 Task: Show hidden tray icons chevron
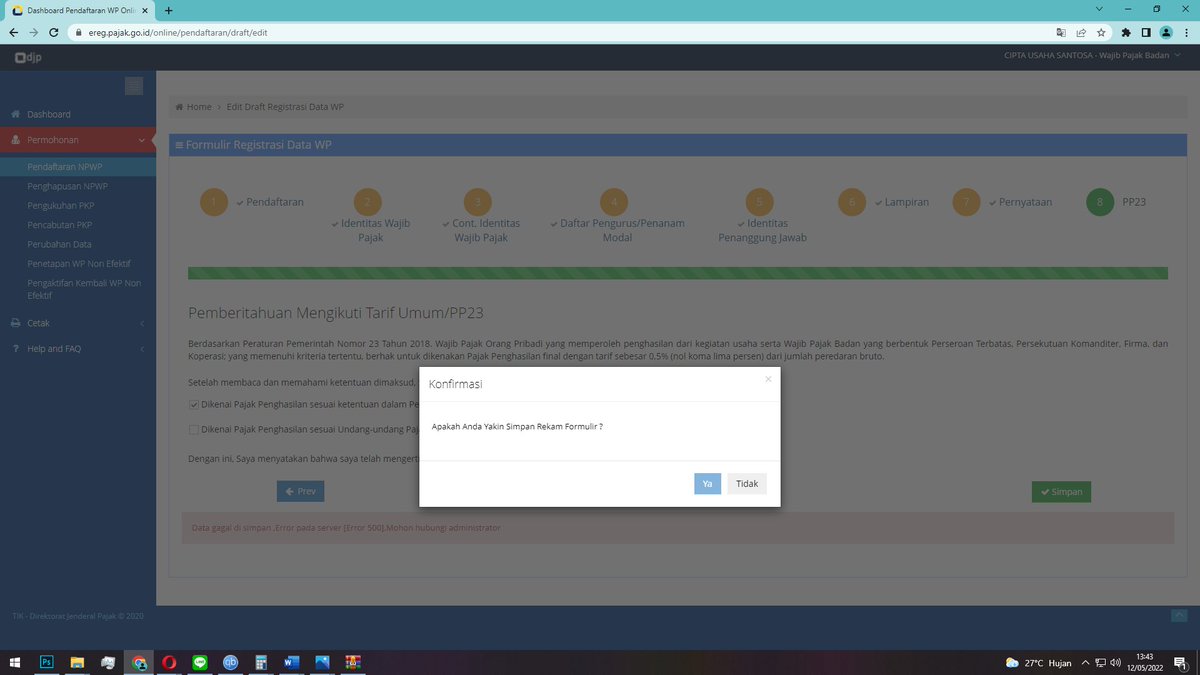click(x=1085, y=663)
